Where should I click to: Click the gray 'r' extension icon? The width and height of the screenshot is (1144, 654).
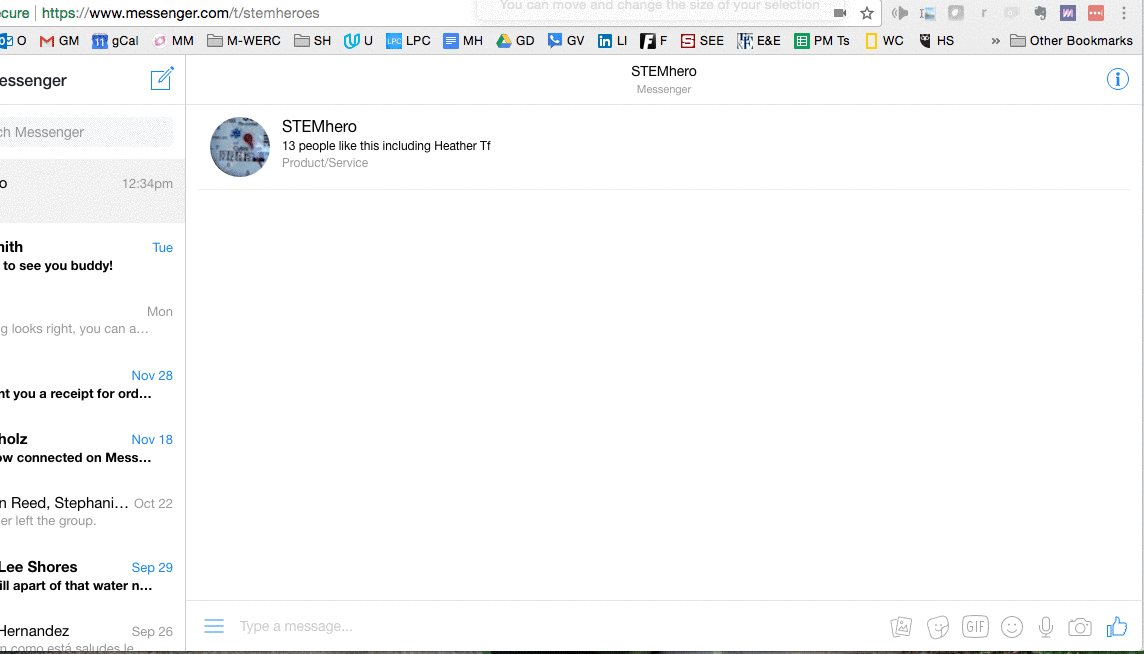coord(983,13)
